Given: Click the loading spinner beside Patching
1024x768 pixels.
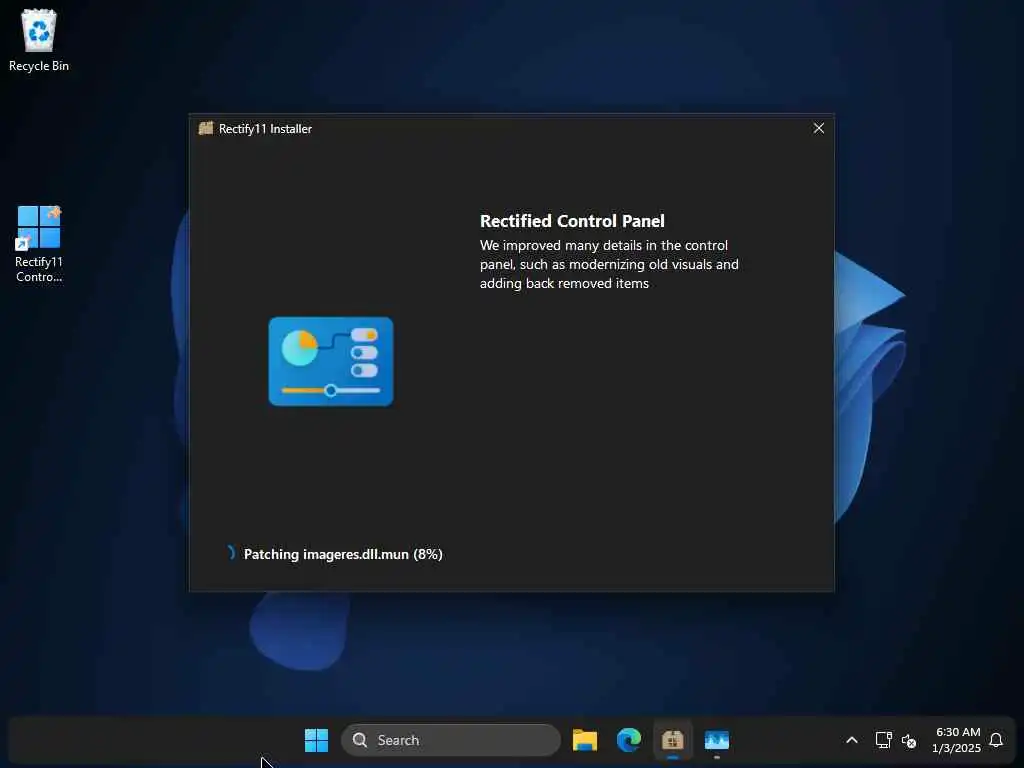Looking at the screenshot, I should point(230,553).
